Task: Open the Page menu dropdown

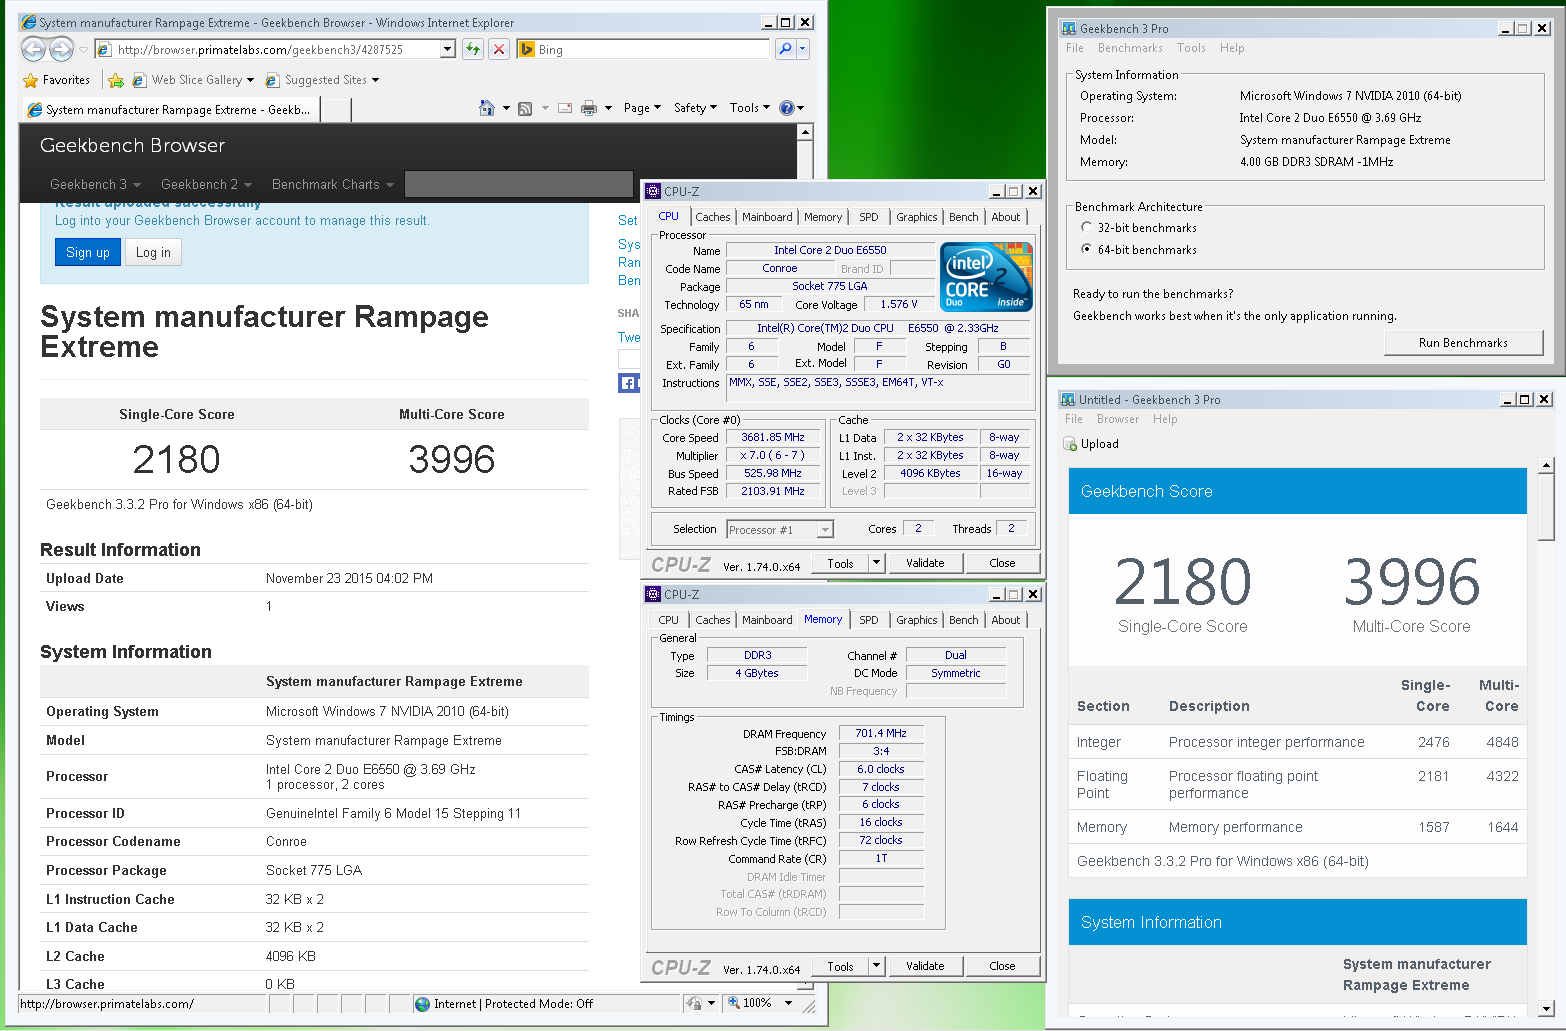Action: [642, 108]
